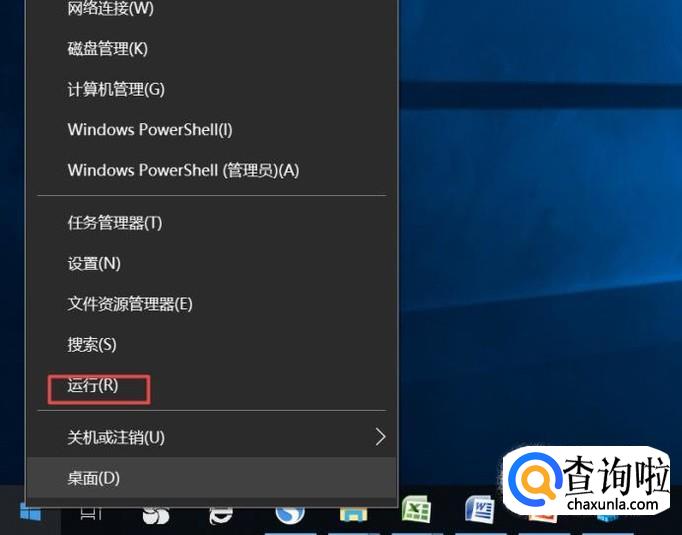This screenshot has width=682, height=535.
Task: Select 设置(N) in the menu
Action: [94, 263]
